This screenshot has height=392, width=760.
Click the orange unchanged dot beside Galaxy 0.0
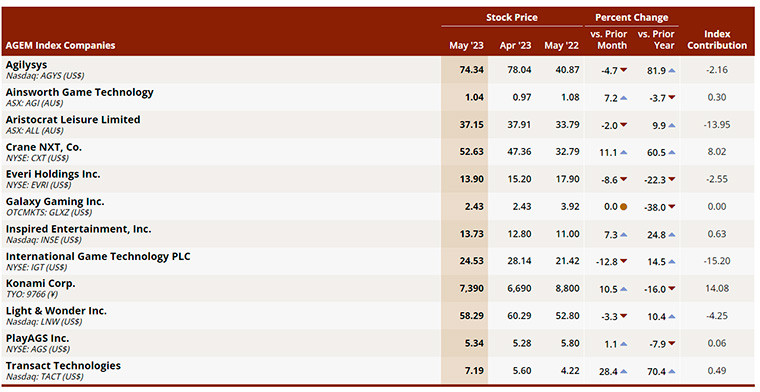coord(623,207)
